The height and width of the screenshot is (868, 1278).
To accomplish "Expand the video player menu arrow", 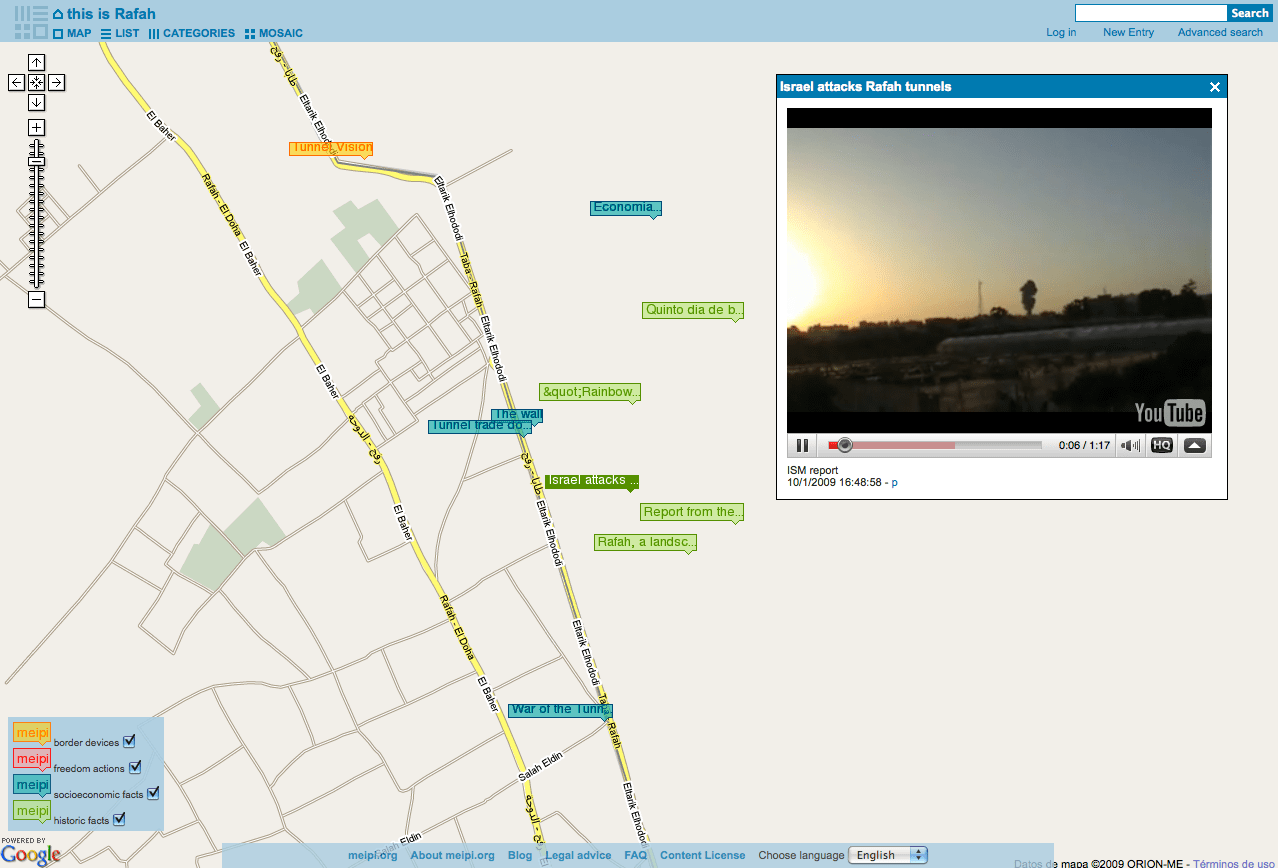I will pyautogui.click(x=1194, y=445).
